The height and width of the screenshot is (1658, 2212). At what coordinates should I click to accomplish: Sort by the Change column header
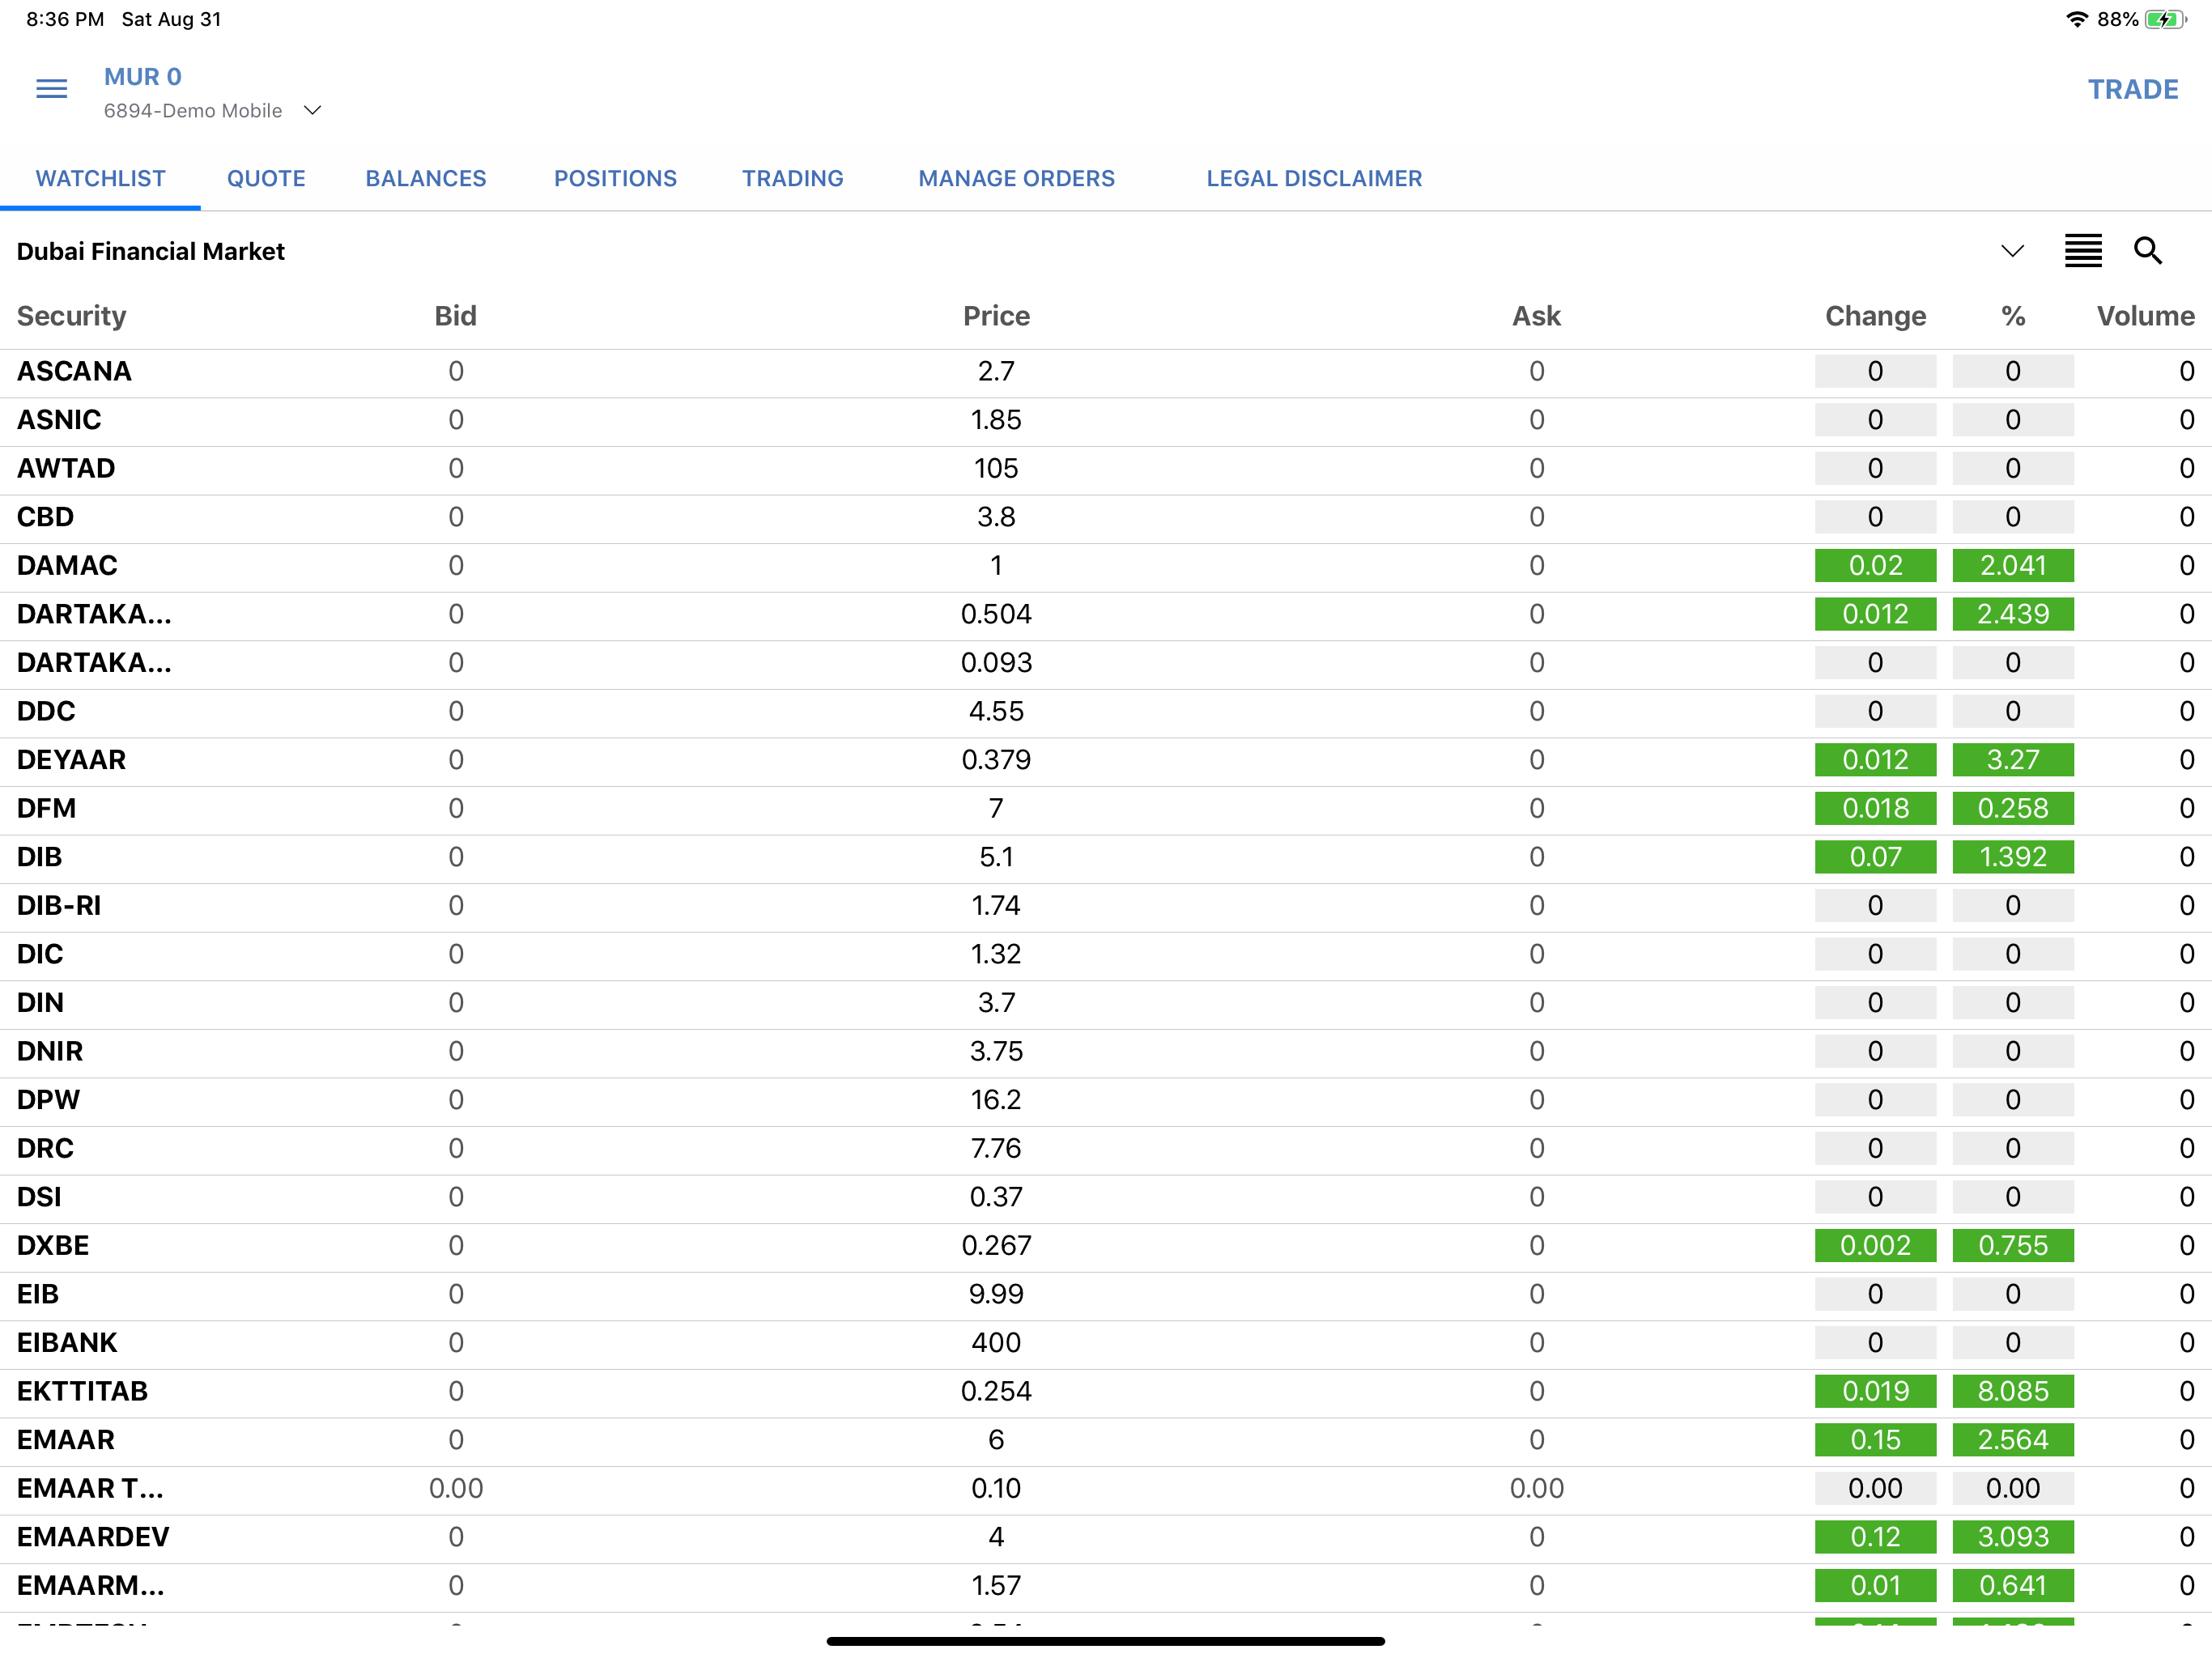click(1875, 316)
